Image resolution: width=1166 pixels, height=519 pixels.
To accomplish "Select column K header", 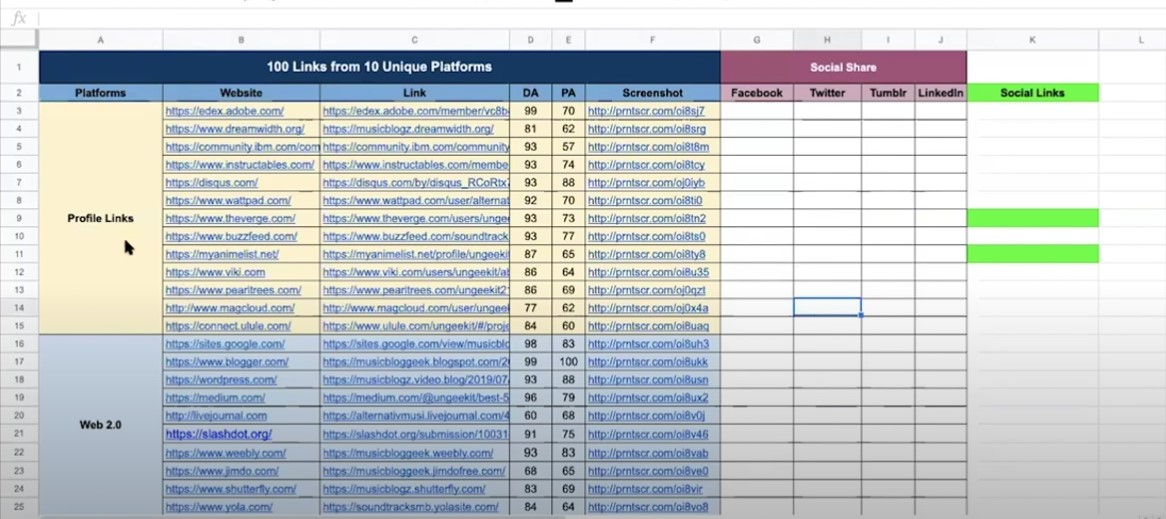I will tap(1032, 39).
